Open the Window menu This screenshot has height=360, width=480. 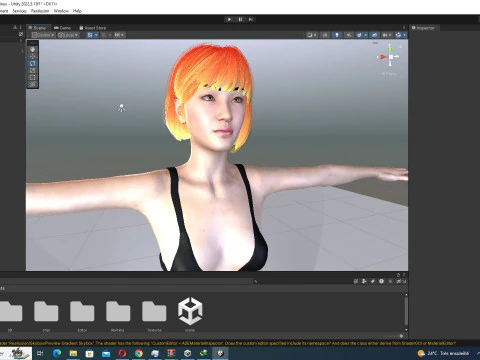pyautogui.click(x=61, y=11)
